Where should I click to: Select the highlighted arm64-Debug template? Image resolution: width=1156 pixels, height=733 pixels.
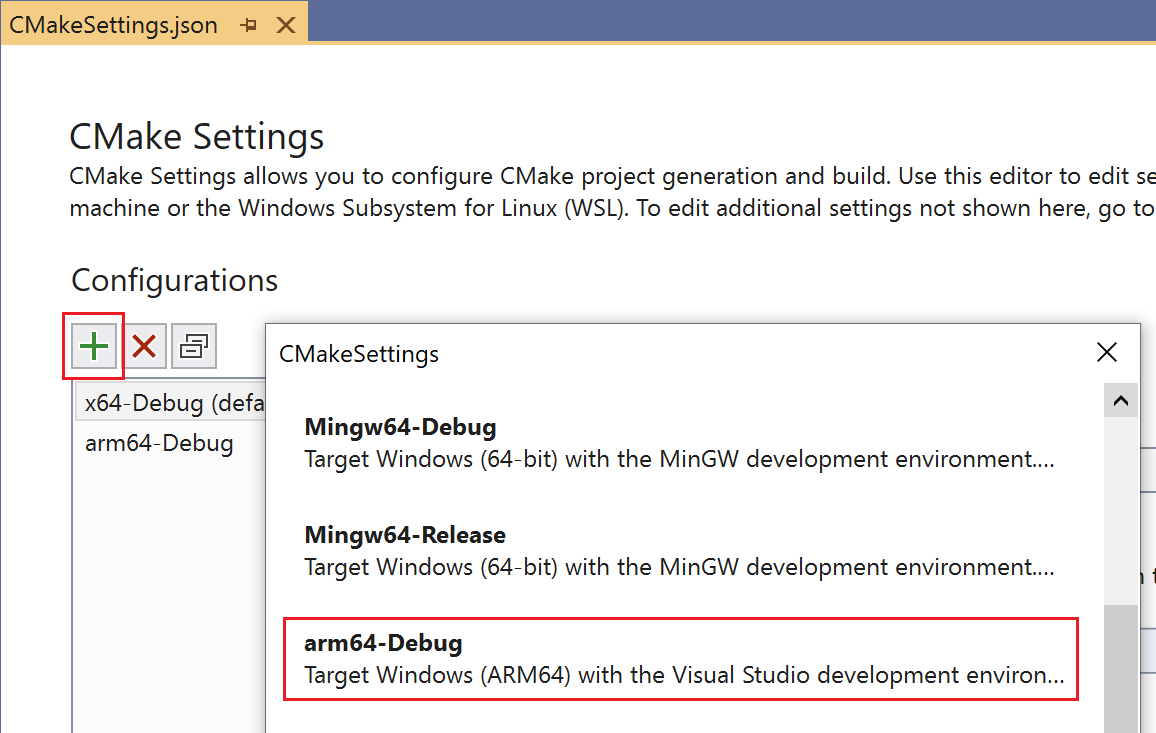pyautogui.click(x=383, y=643)
